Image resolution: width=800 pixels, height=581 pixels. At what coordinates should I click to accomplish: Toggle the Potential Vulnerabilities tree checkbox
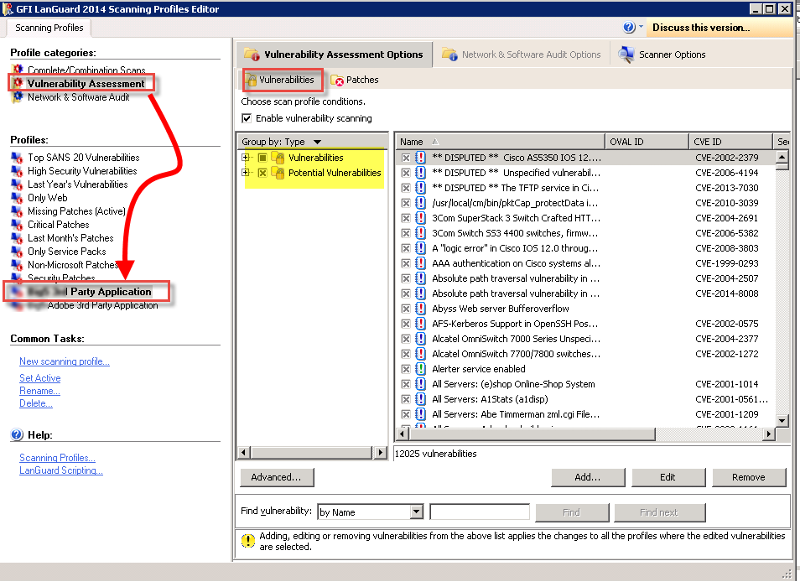(262, 173)
